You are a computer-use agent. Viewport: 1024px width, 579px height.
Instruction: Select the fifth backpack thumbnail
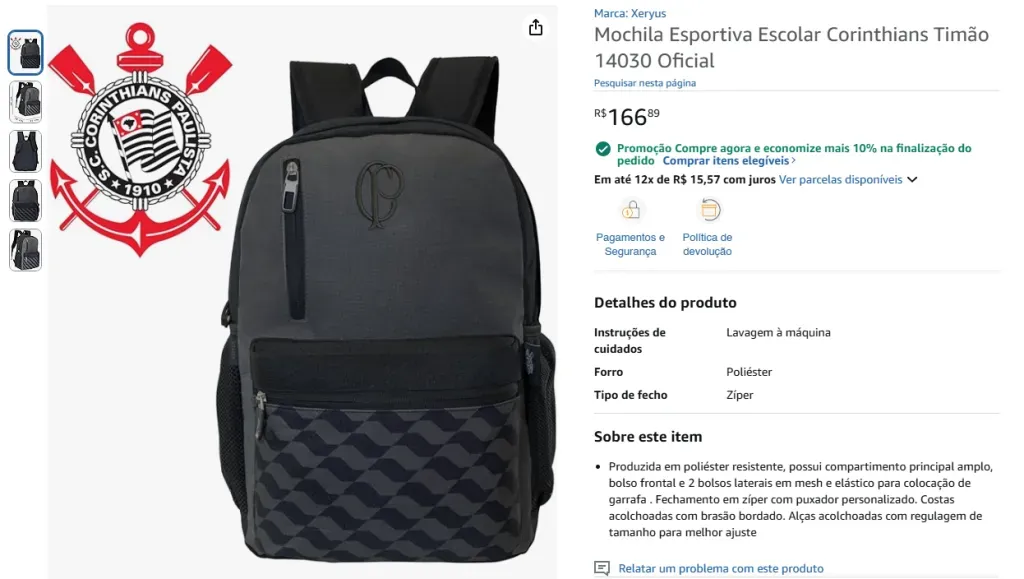(25, 250)
